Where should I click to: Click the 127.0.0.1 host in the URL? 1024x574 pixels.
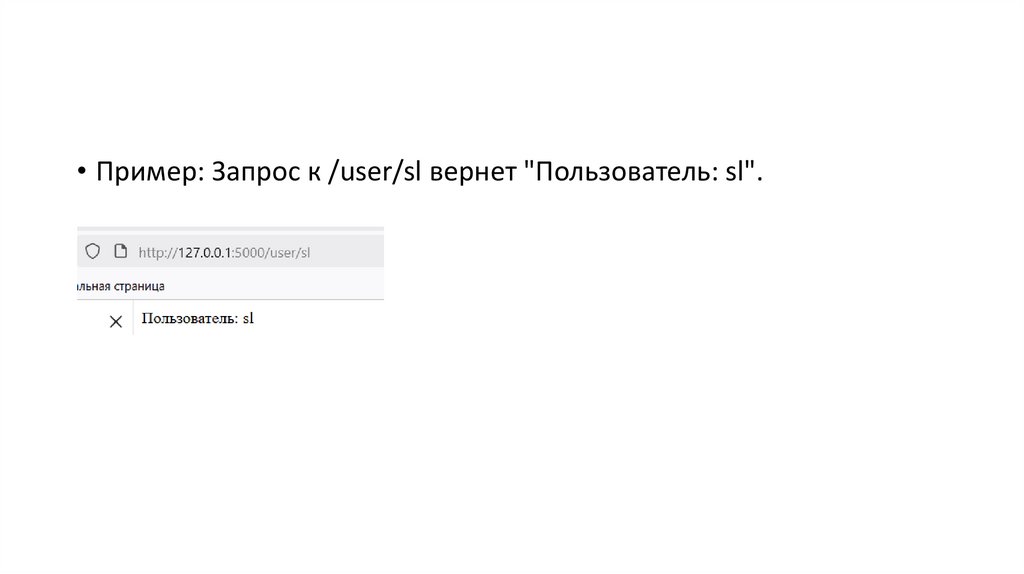point(205,252)
